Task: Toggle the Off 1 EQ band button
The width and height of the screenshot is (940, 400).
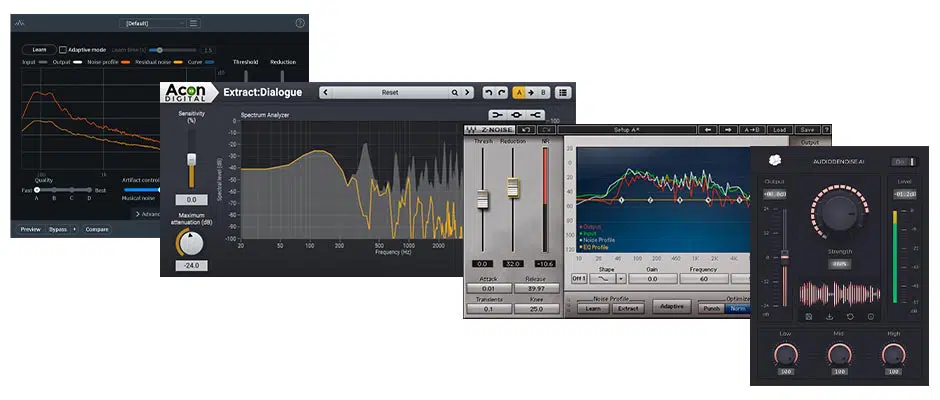Action: 579,279
